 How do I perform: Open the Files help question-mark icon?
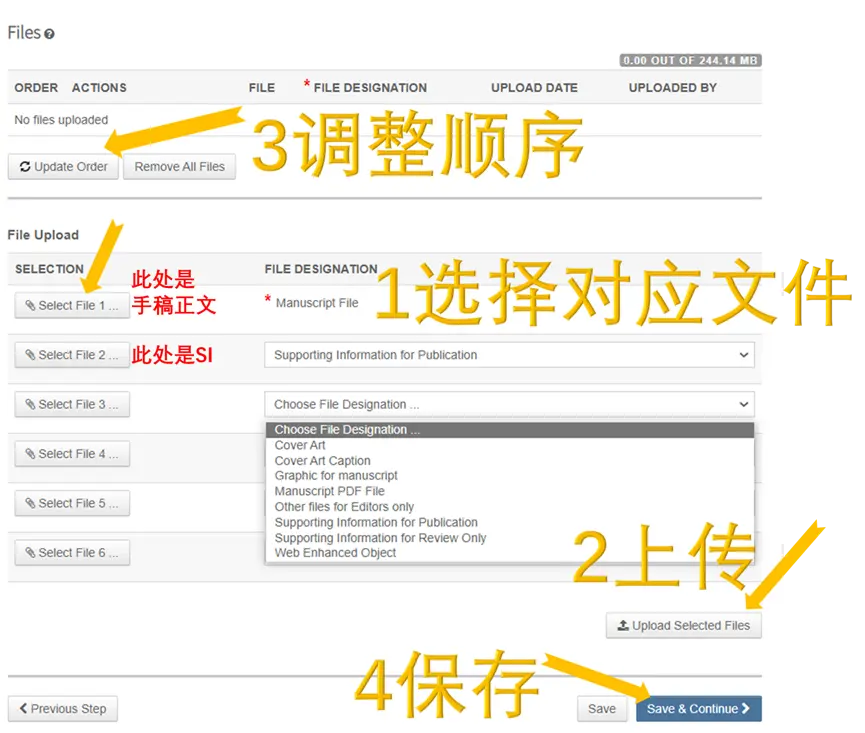pos(49,34)
